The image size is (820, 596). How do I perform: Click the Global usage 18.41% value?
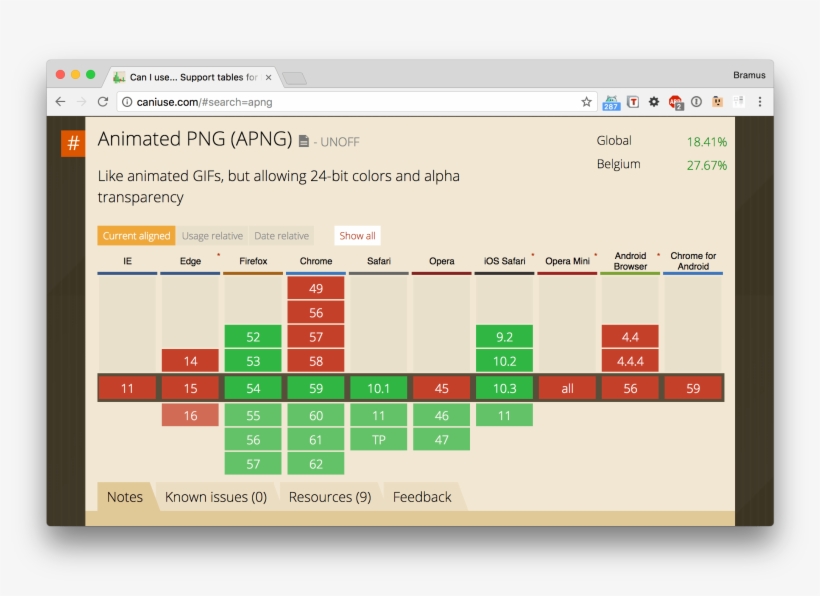click(707, 142)
